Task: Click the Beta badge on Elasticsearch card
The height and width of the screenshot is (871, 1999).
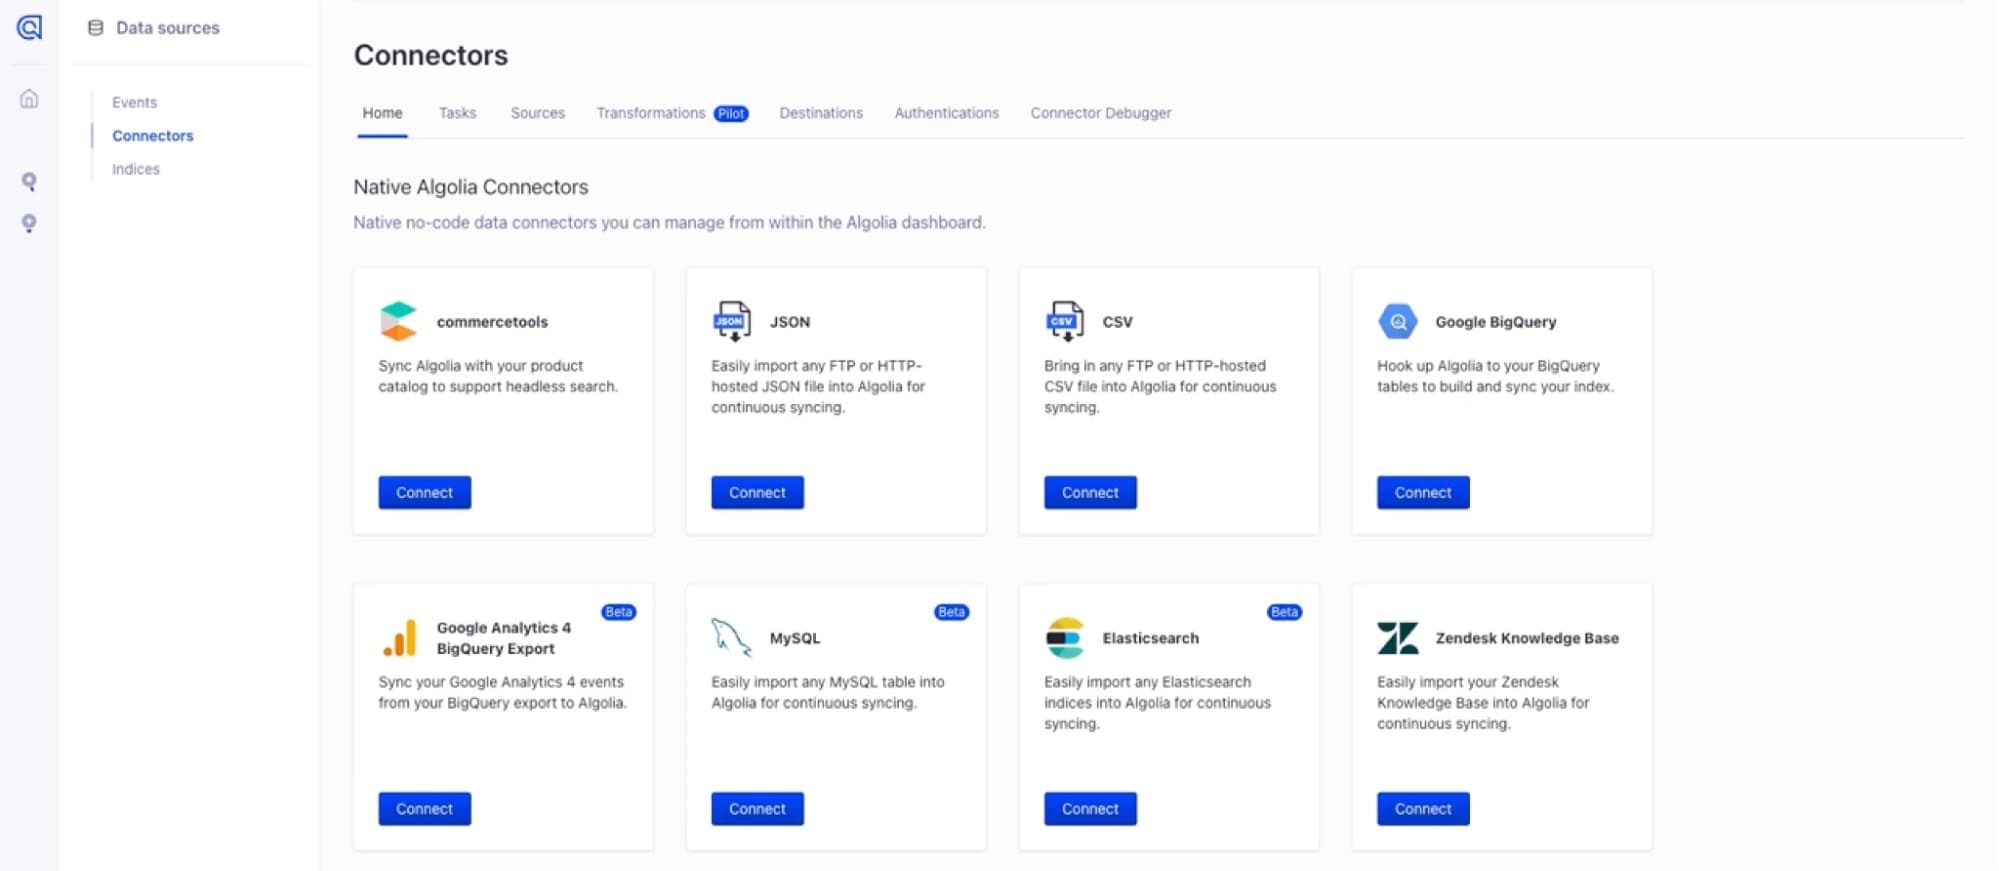Action: 1285,612
